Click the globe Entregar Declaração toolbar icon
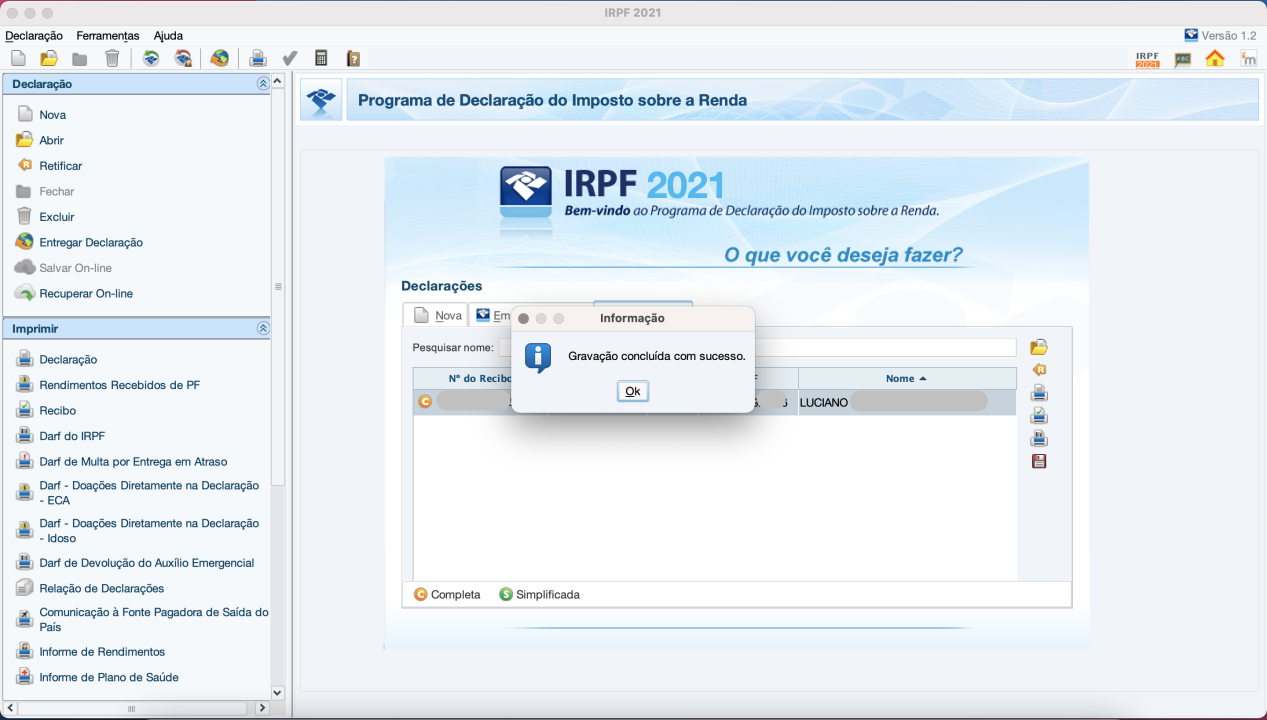 pos(219,58)
